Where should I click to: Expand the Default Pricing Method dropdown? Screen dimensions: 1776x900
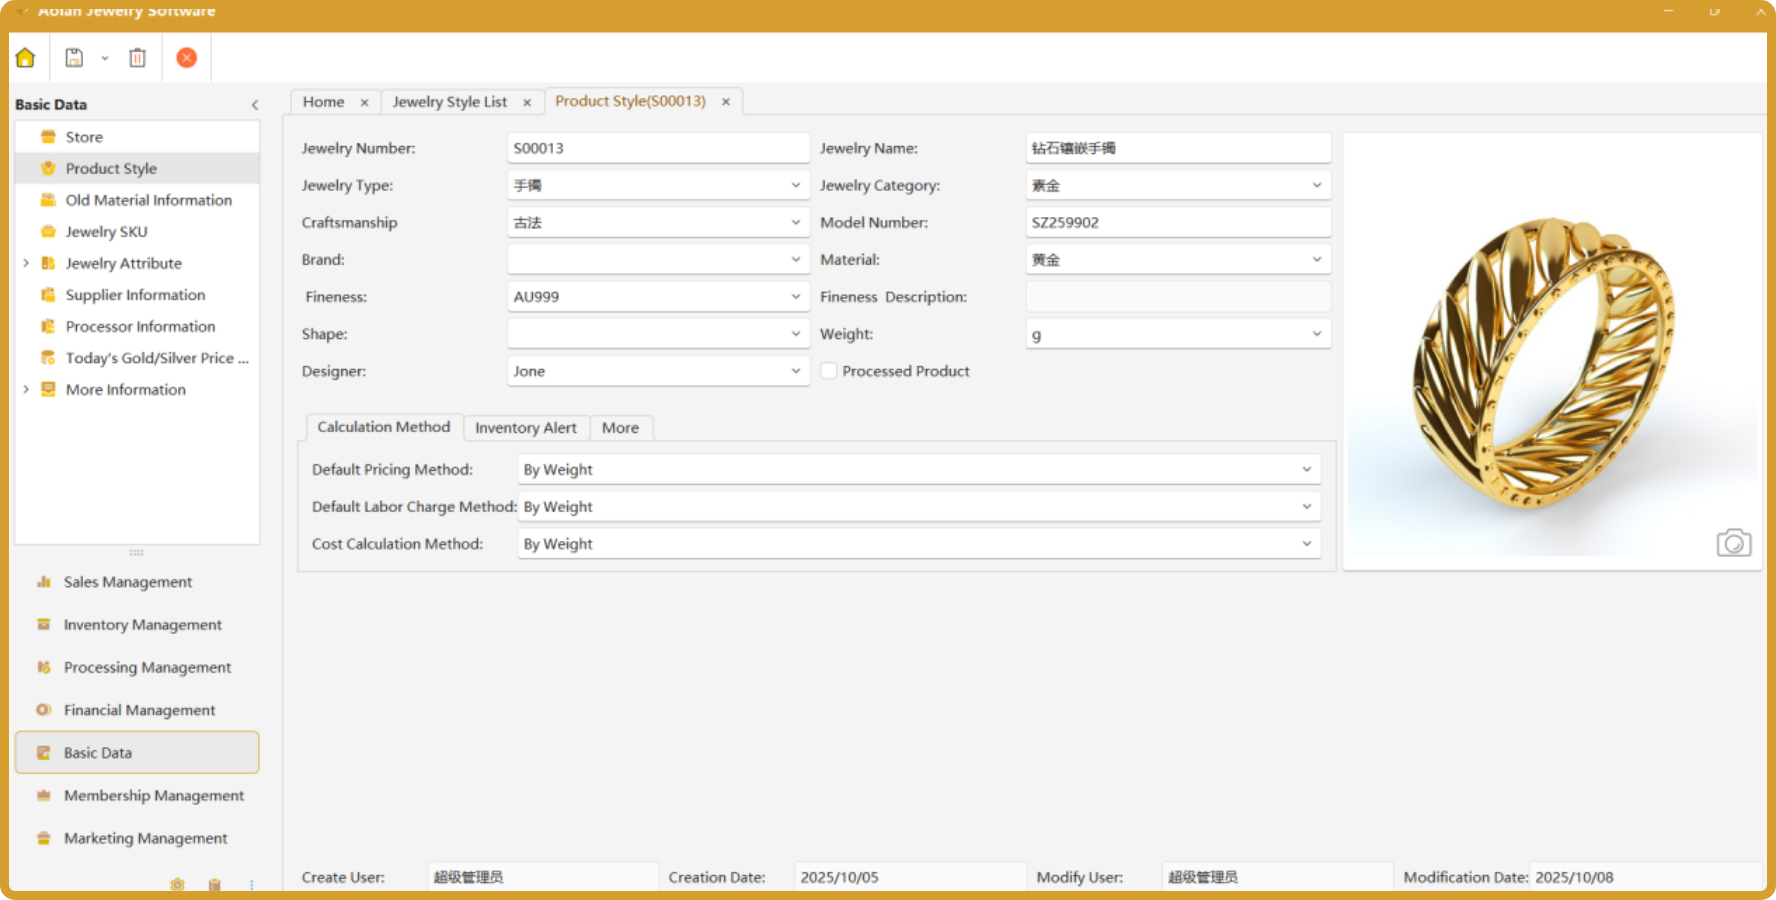1306,470
